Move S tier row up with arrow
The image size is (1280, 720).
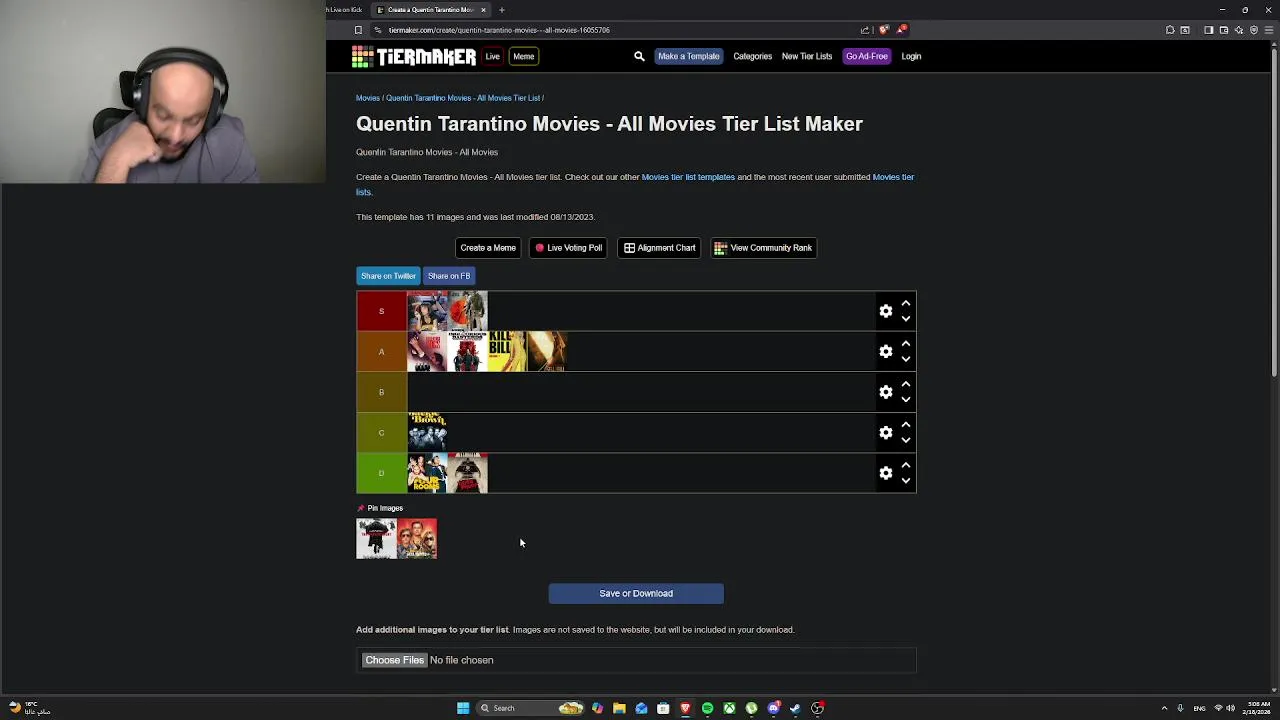pos(906,303)
